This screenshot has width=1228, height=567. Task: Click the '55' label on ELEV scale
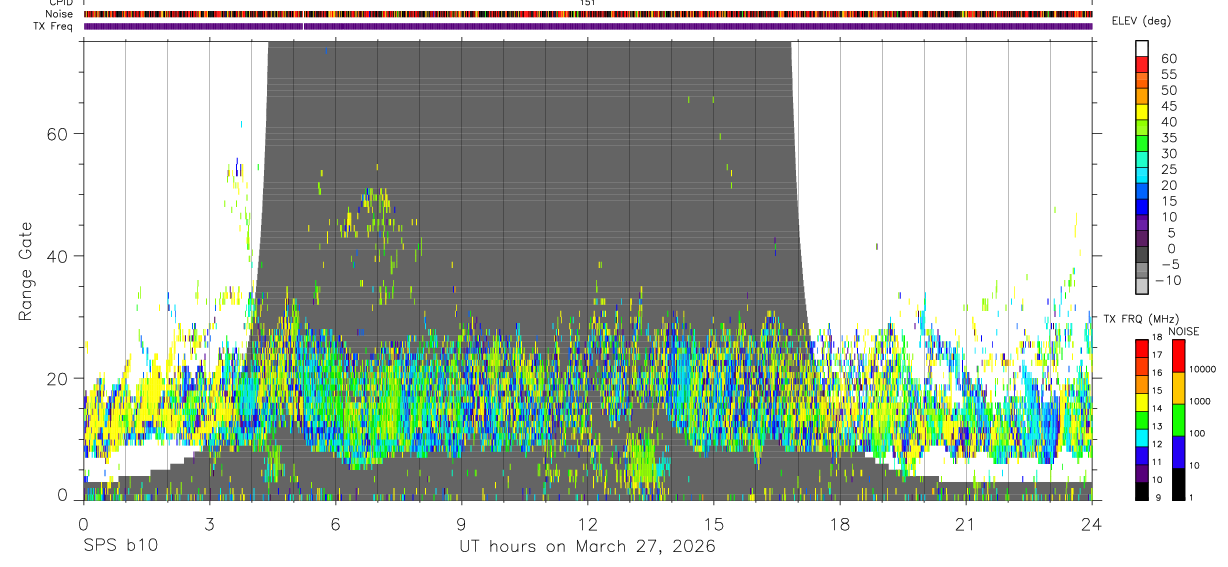tap(1168, 75)
